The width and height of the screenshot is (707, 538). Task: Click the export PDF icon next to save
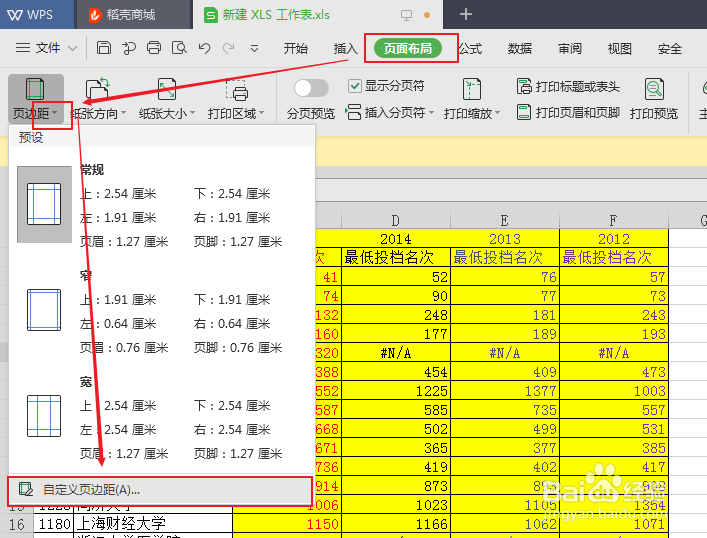click(129, 47)
